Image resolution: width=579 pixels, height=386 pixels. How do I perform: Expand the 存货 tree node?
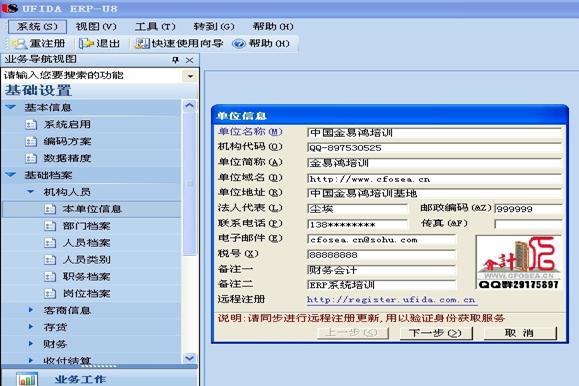pos(31,327)
